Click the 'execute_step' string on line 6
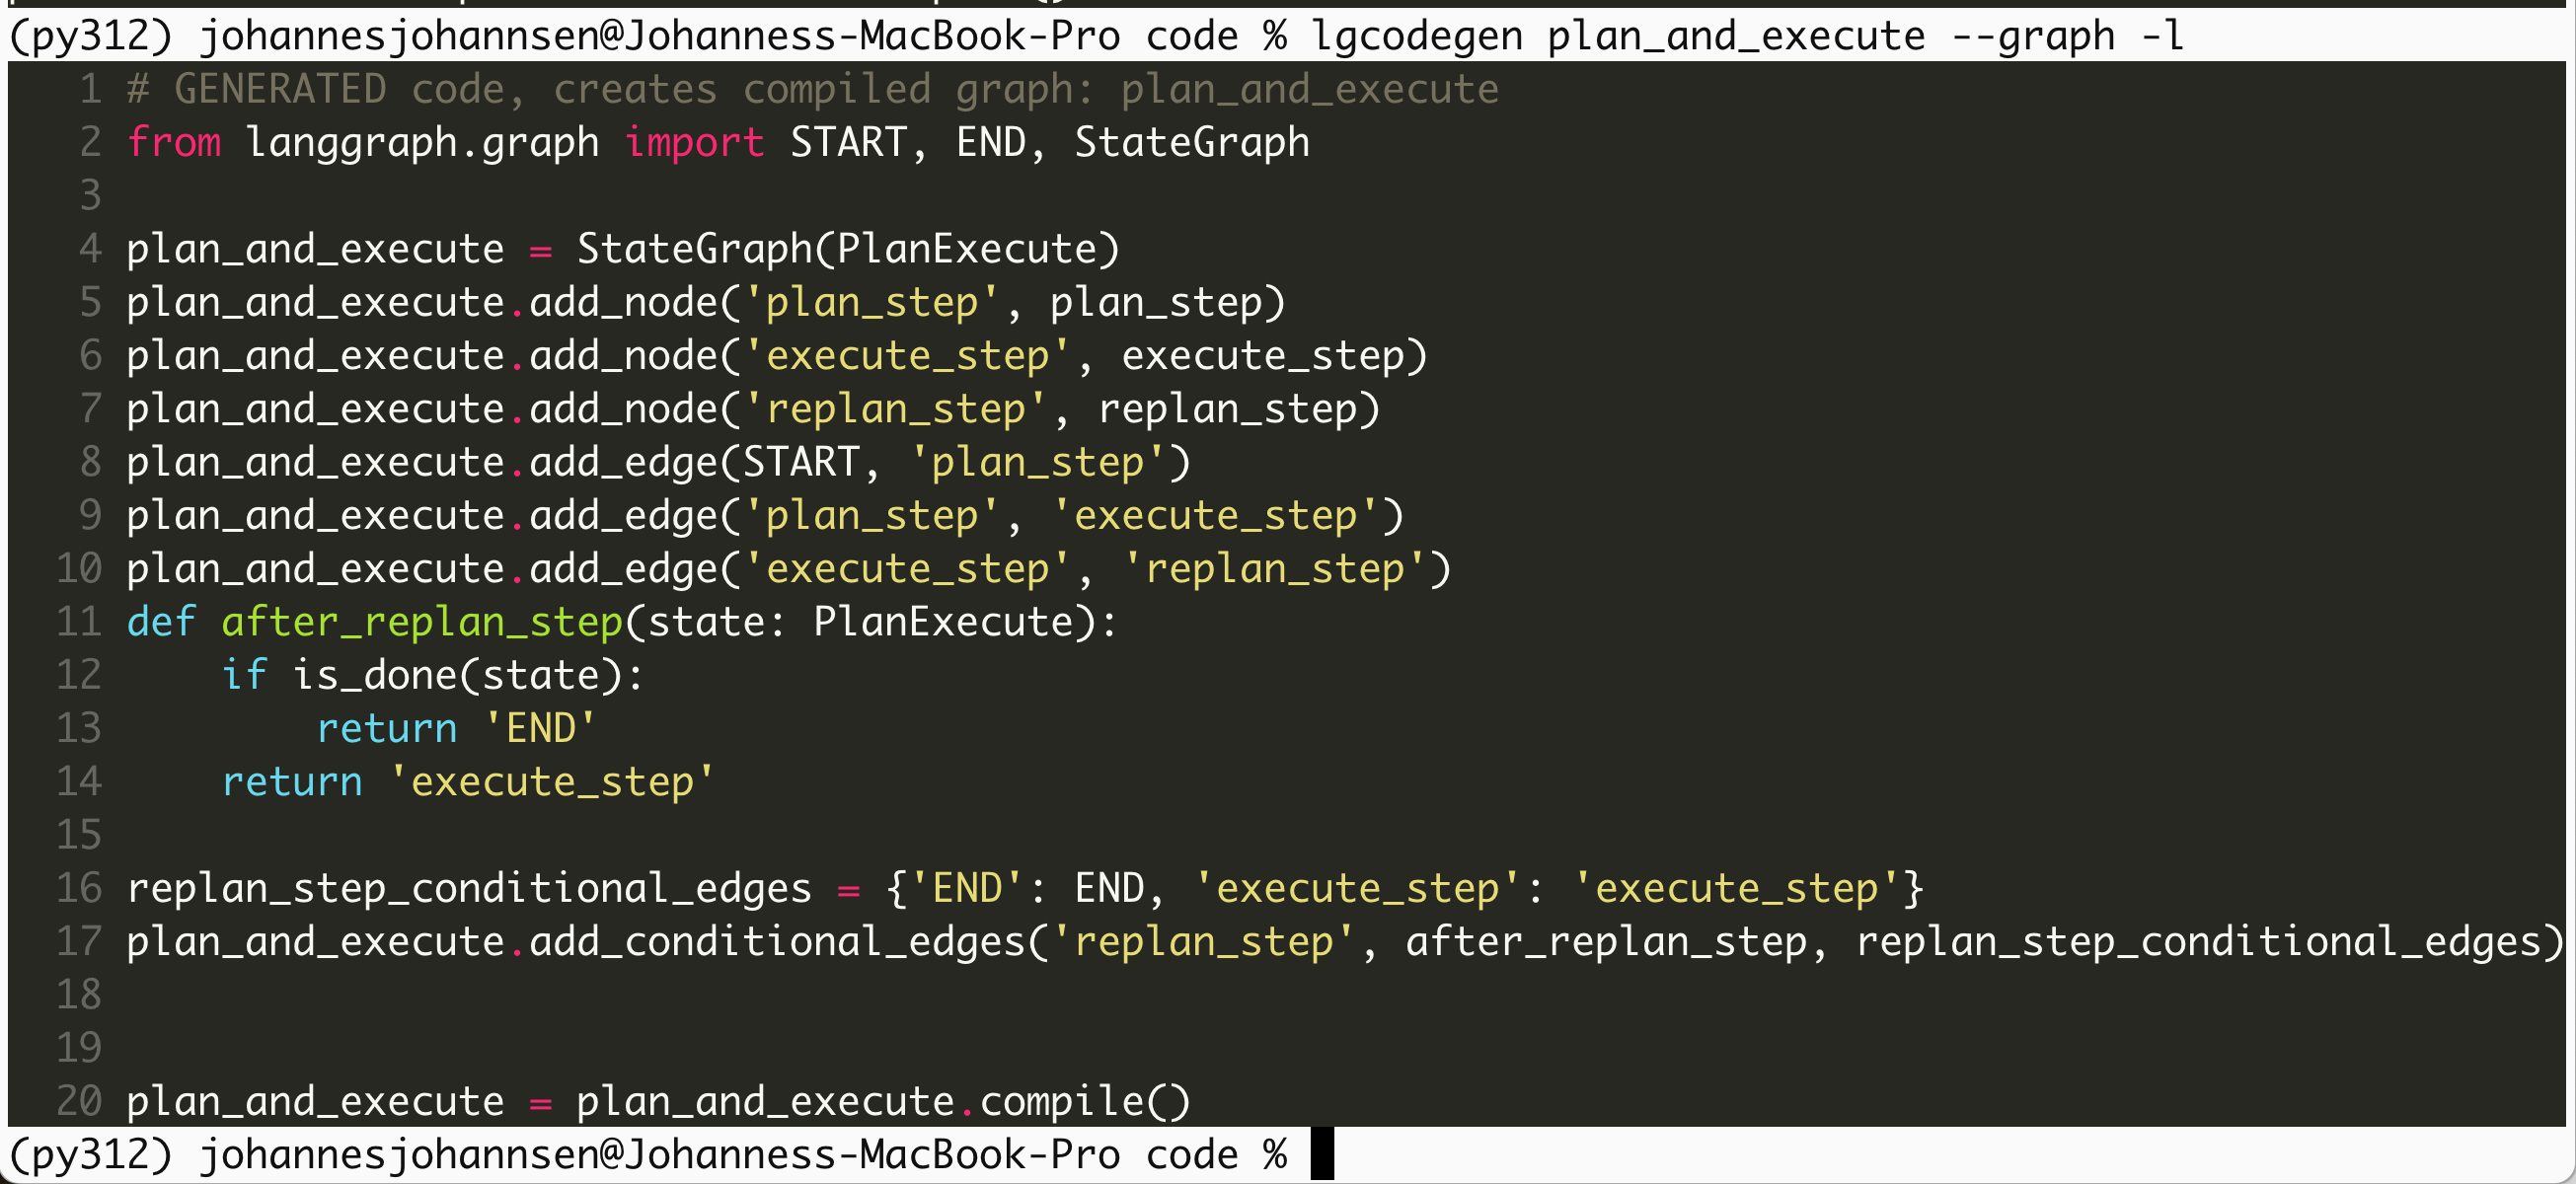Image resolution: width=2576 pixels, height=1184 pixels. [906, 356]
